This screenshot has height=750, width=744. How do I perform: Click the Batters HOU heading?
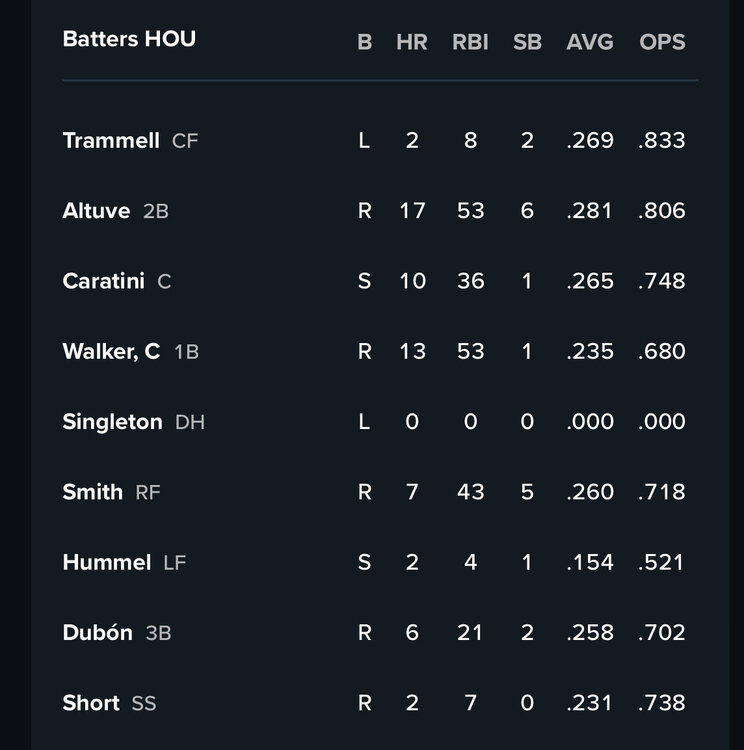(x=129, y=39)
